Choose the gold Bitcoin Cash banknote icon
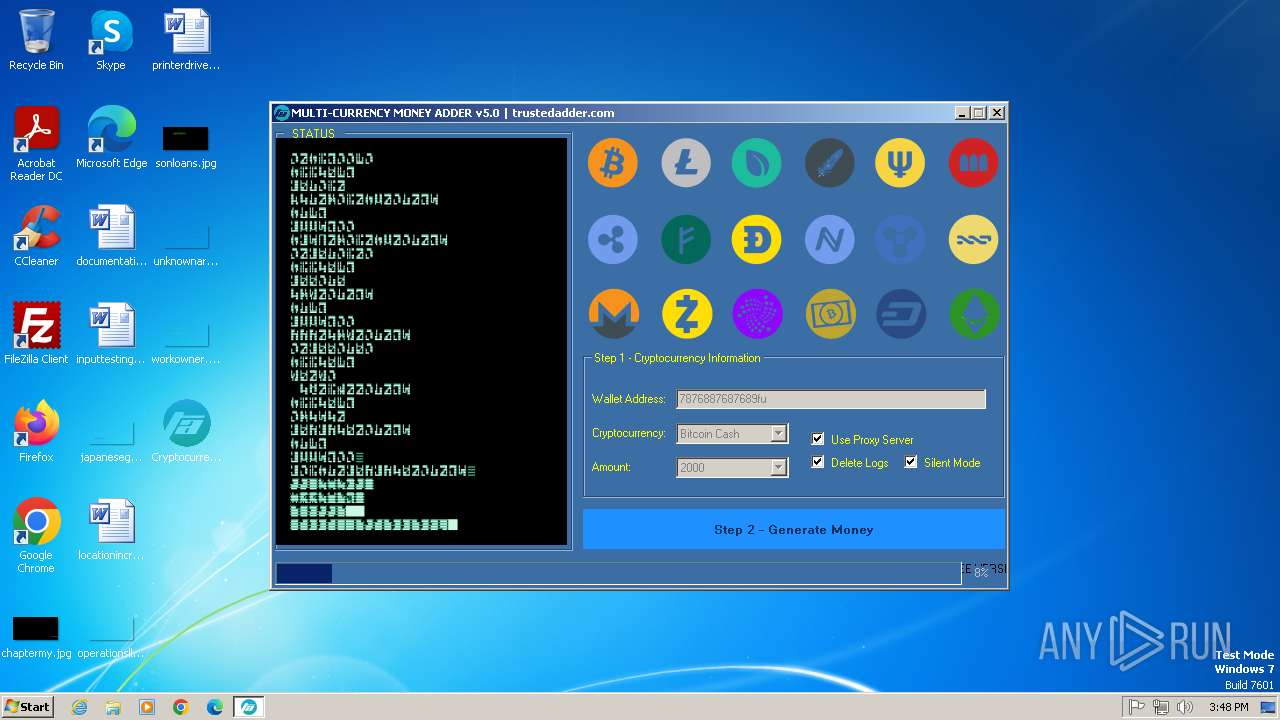The image size is (1280, 720). point(830,314)
